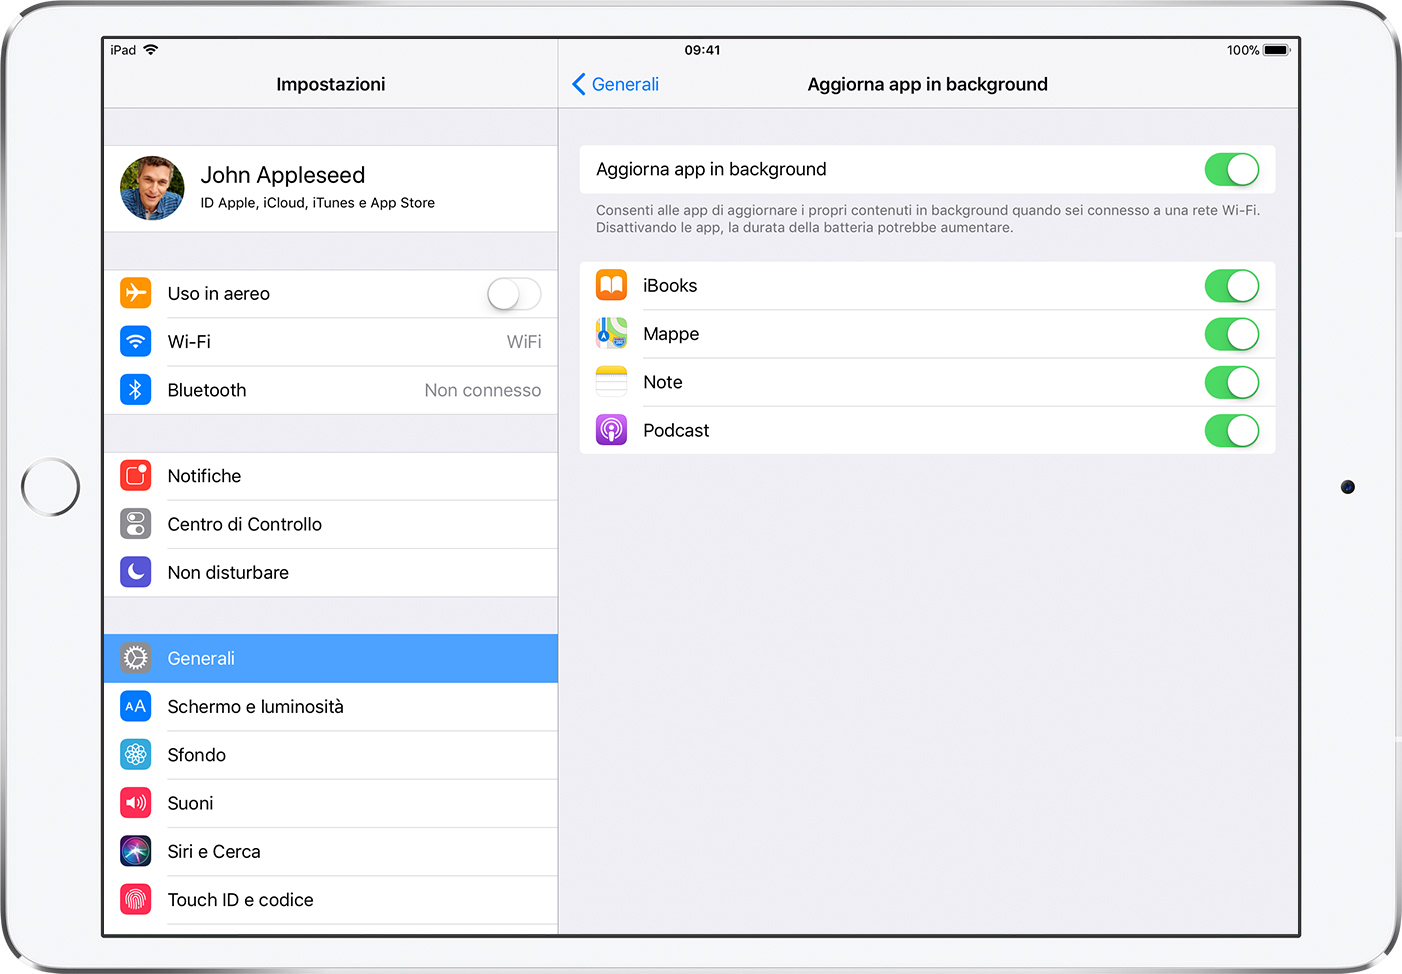Tap the iPad label in status bar
The image size is (1402, 974).
tap(123, 50)
